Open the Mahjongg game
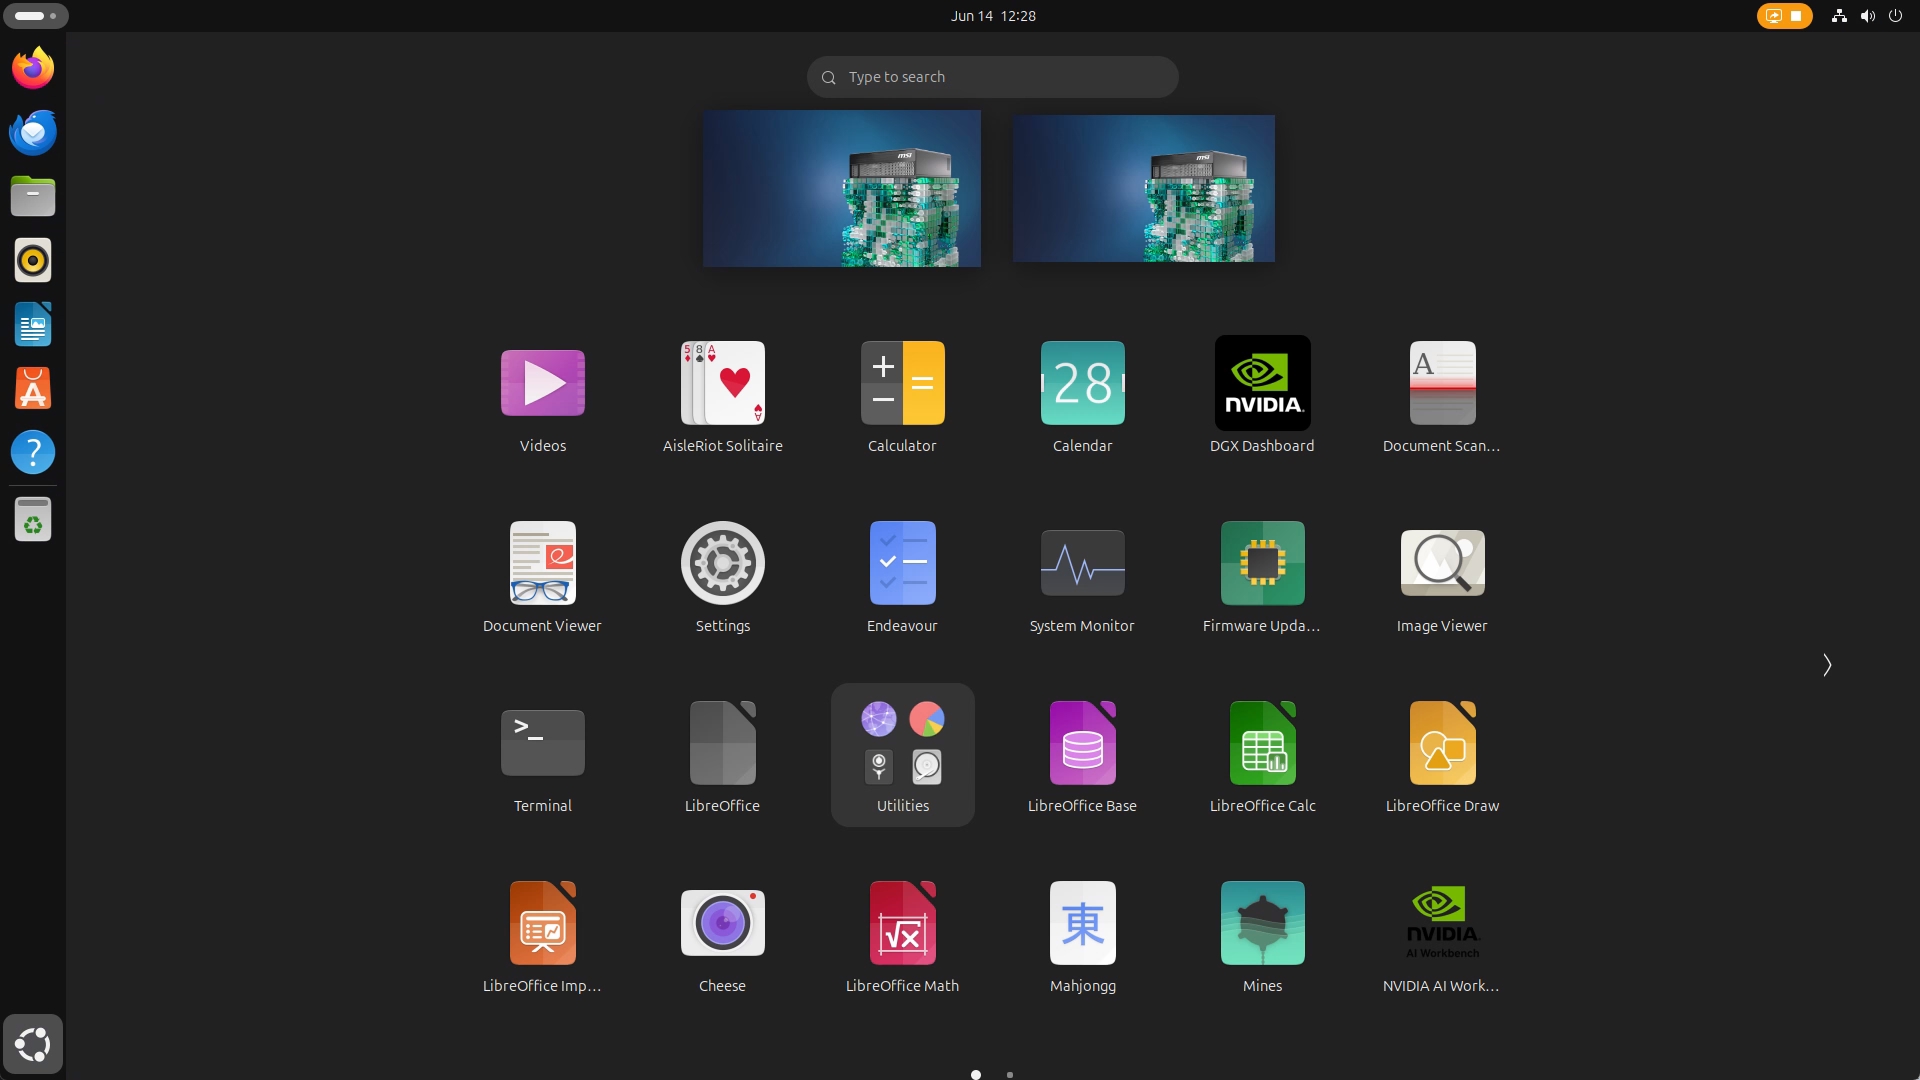Image resolution: width=1920 pixels, height=1080 pixels. [x=1082, y=937]
